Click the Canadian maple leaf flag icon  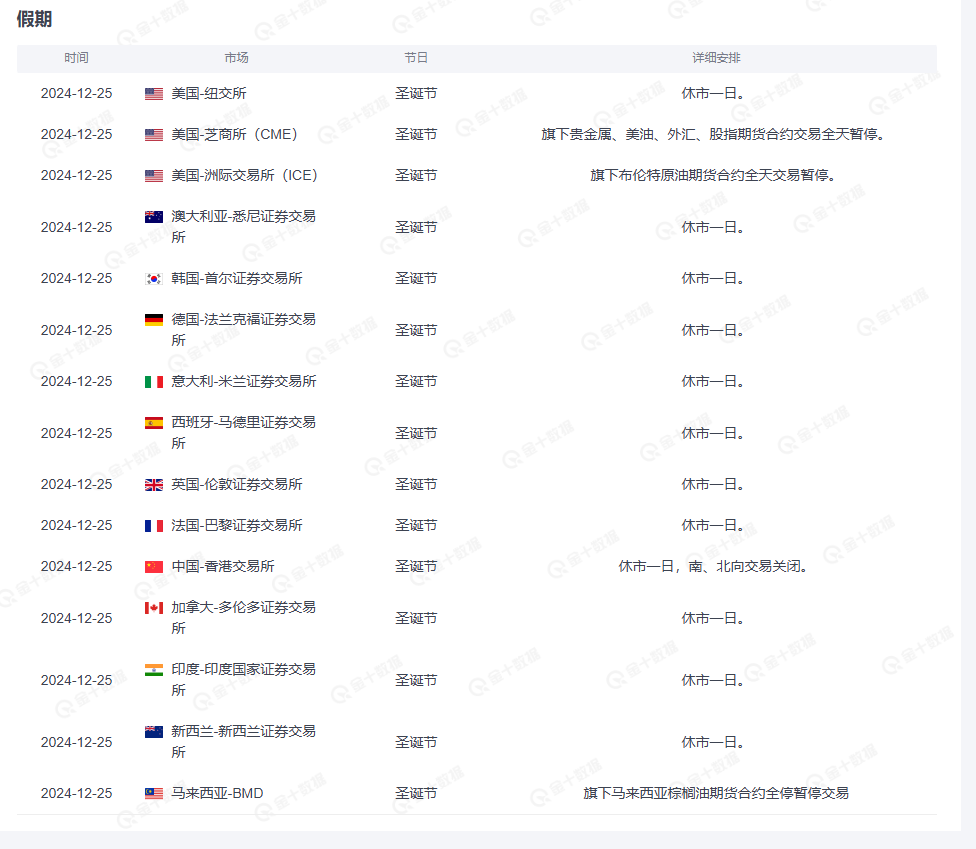[152, 607]
